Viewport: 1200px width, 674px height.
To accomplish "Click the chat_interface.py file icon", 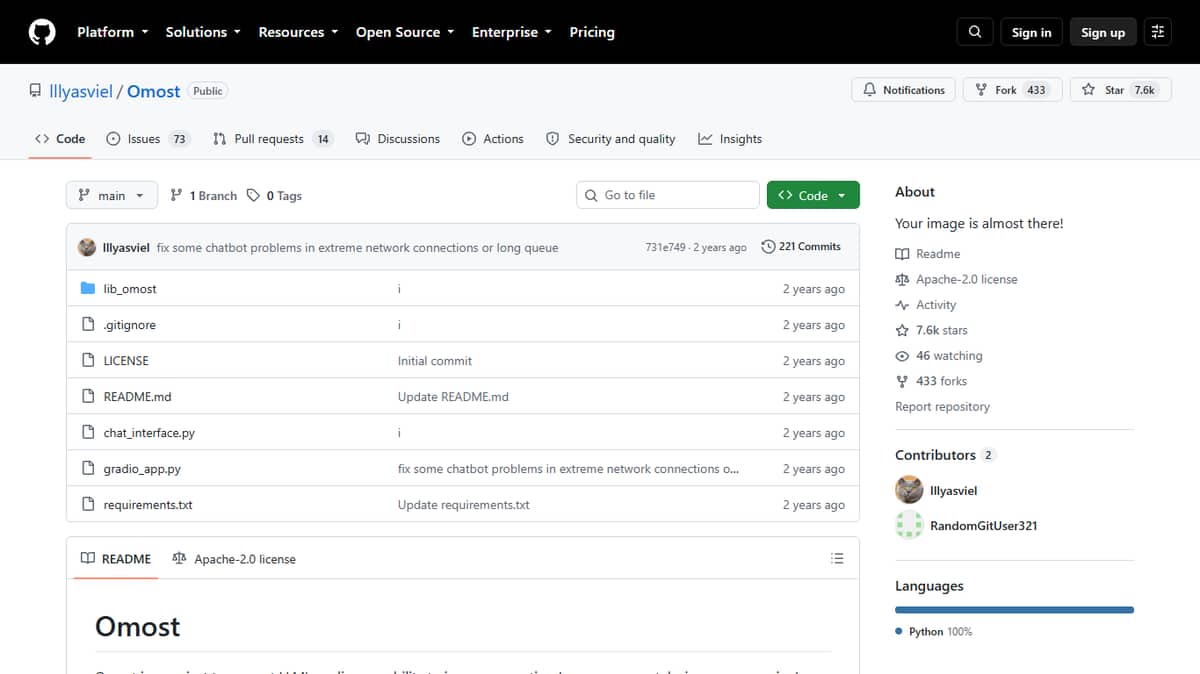I will pyautogui.click(x=88, y=433).
